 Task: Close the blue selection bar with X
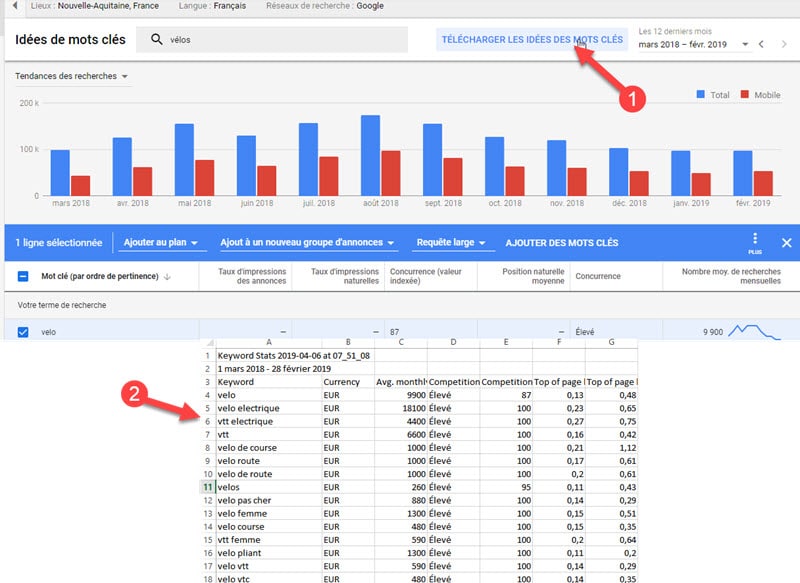point(786,243)
